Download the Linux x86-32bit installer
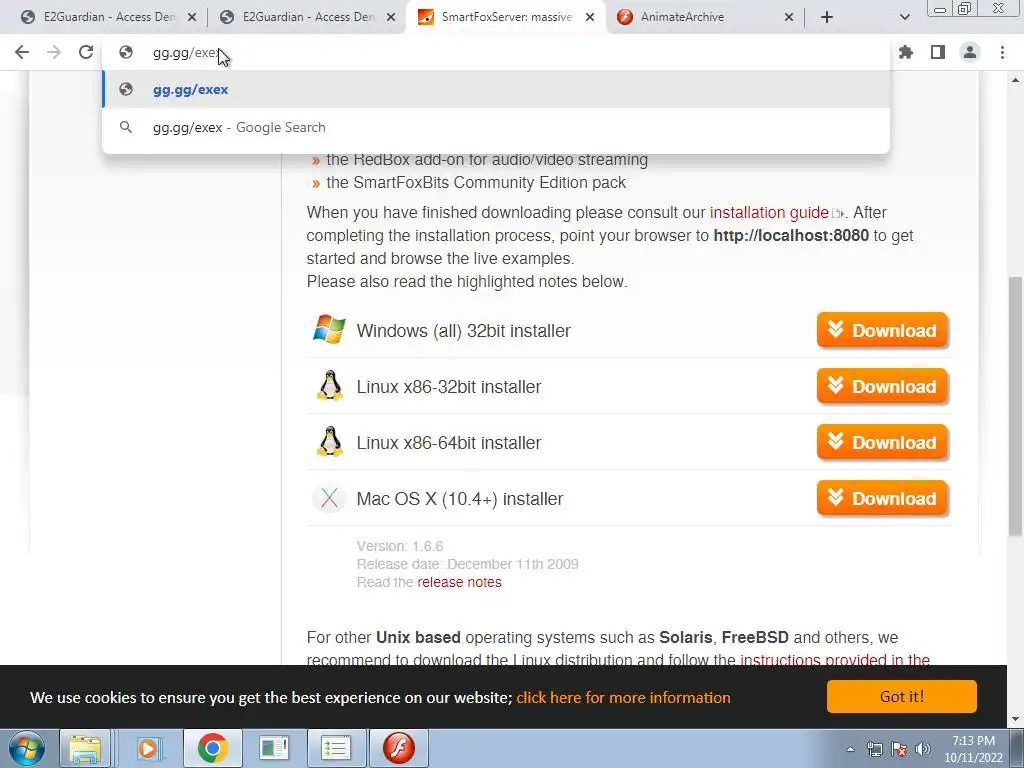Screen dimensions: 1024x768 coord(882,387)
